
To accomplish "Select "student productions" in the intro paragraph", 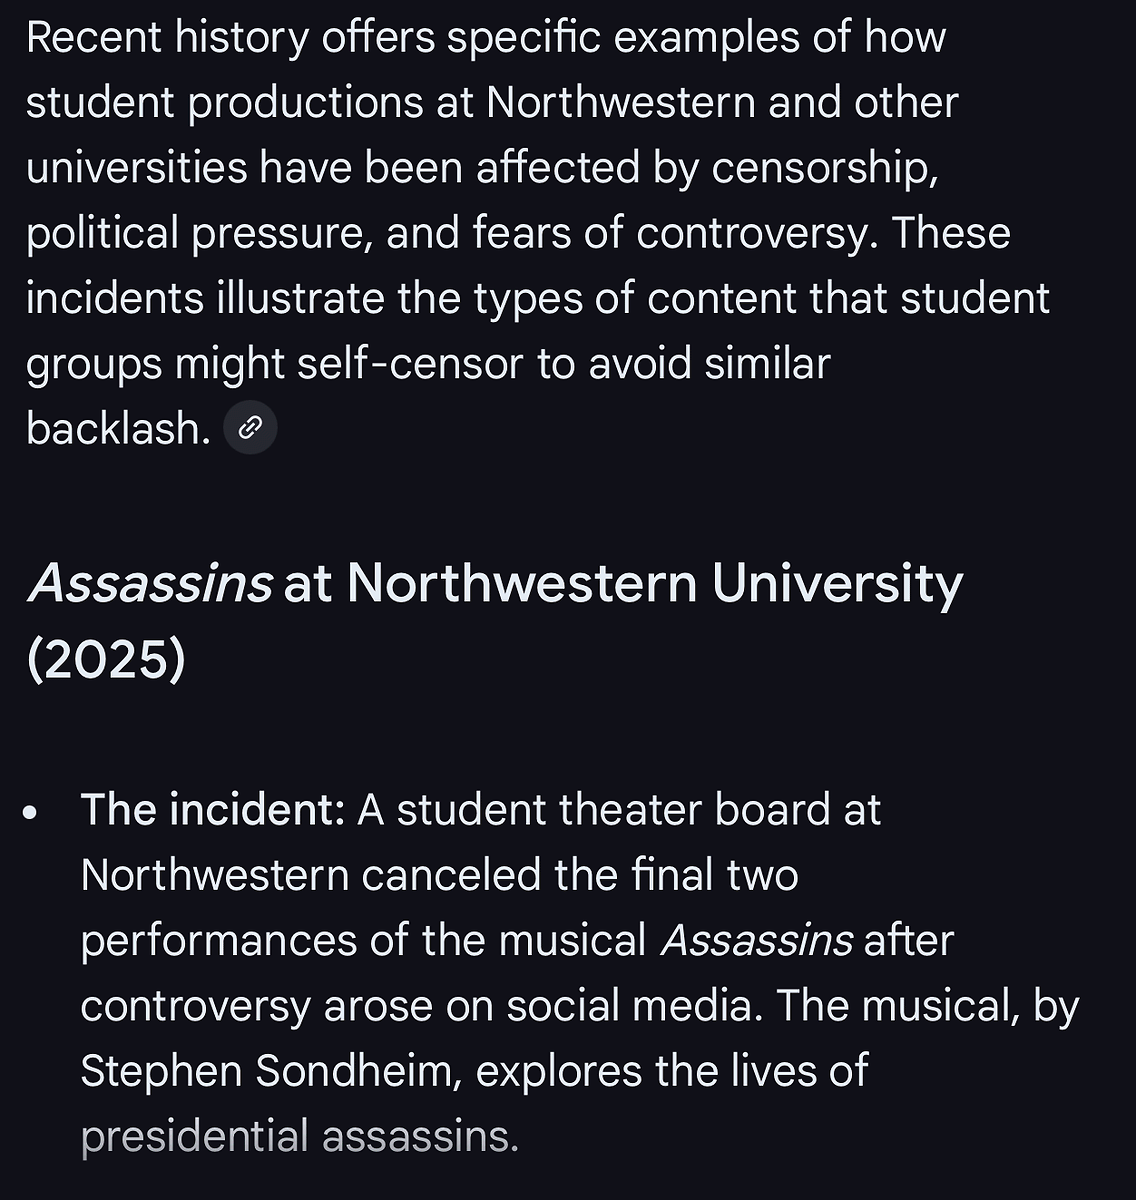I will pos(224,102).
